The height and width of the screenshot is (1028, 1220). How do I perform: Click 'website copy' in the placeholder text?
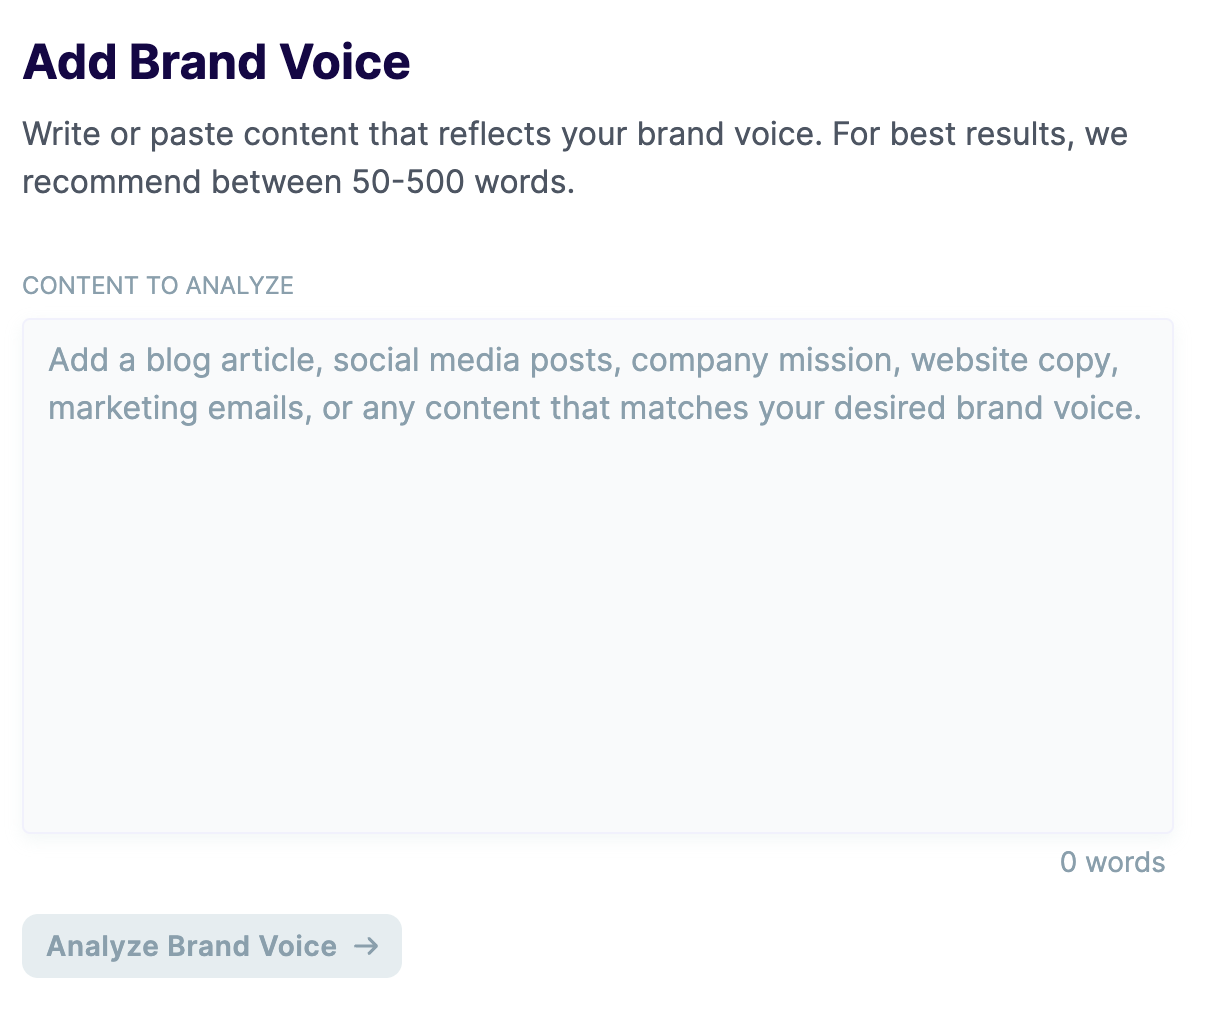1014,360
